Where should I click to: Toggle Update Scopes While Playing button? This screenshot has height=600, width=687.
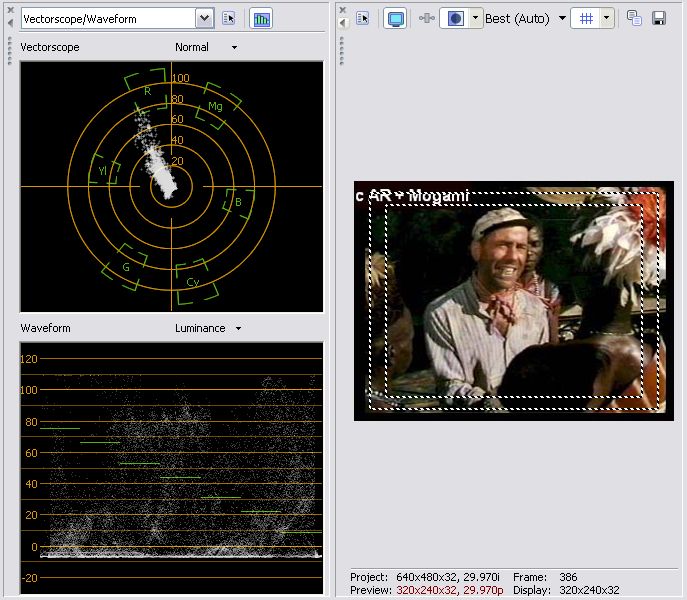point(261,19)
